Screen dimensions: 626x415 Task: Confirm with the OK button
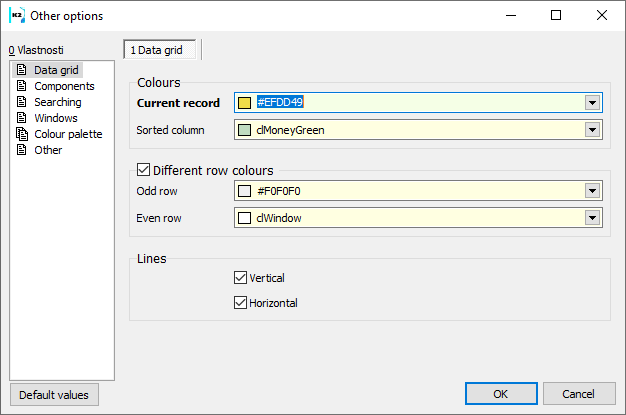pyautogui.click(x=501, y=394)
